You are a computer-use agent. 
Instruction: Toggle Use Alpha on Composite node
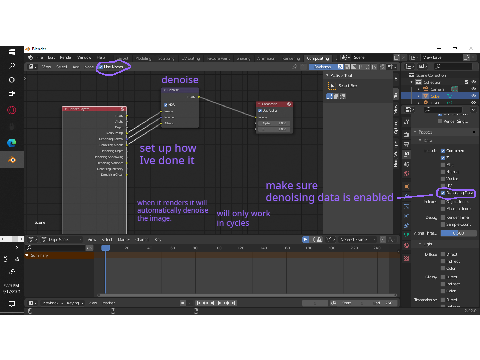(x=260, y=111)
